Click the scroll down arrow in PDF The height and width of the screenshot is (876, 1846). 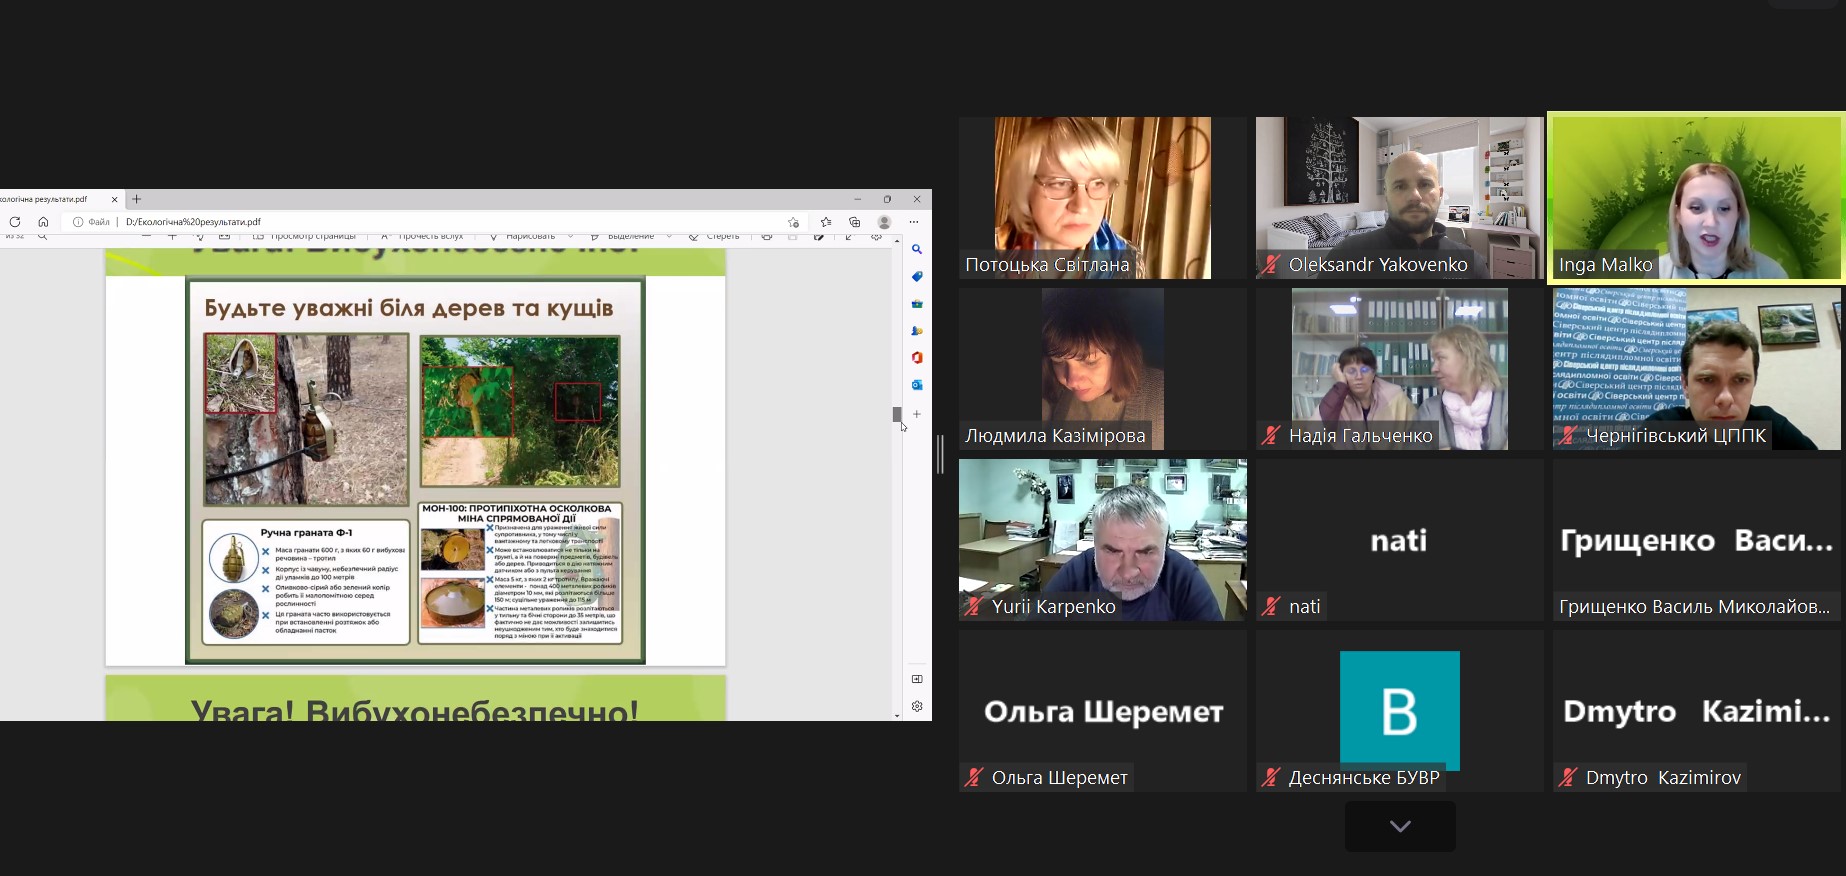coord(897,716)
